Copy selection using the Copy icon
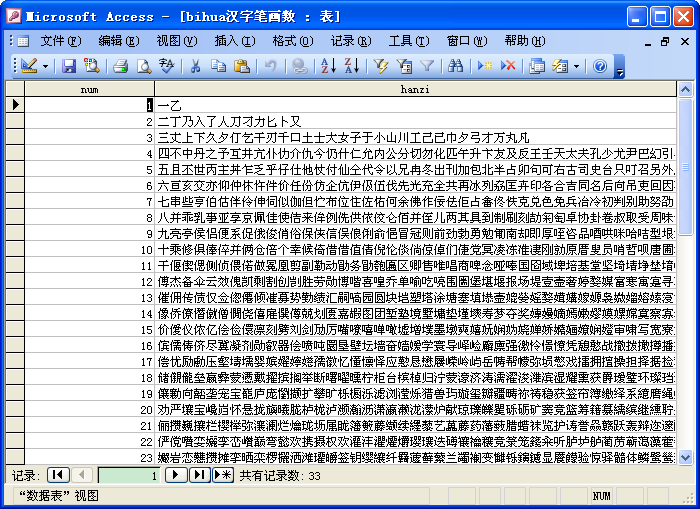Viewport: 700px width, 509px height. point(218,66)
